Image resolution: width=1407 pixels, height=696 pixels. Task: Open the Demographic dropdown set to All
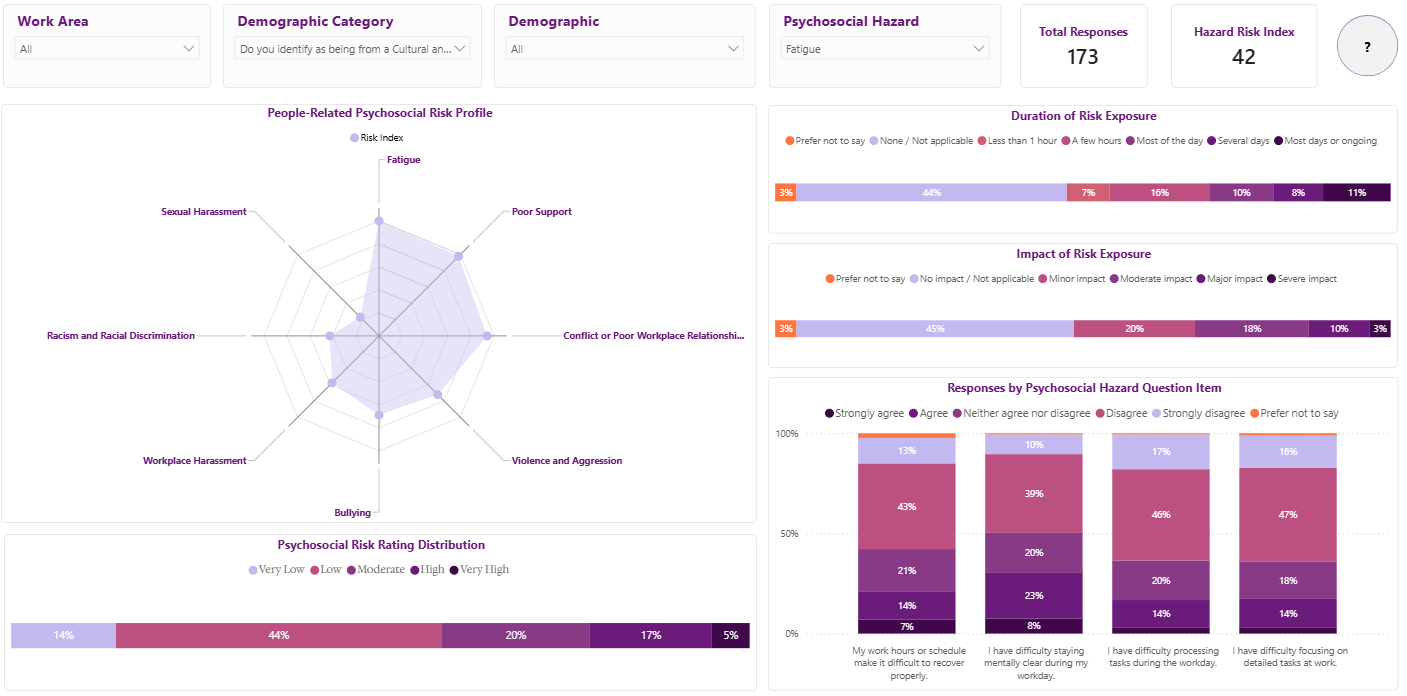(x=625, y=48)
